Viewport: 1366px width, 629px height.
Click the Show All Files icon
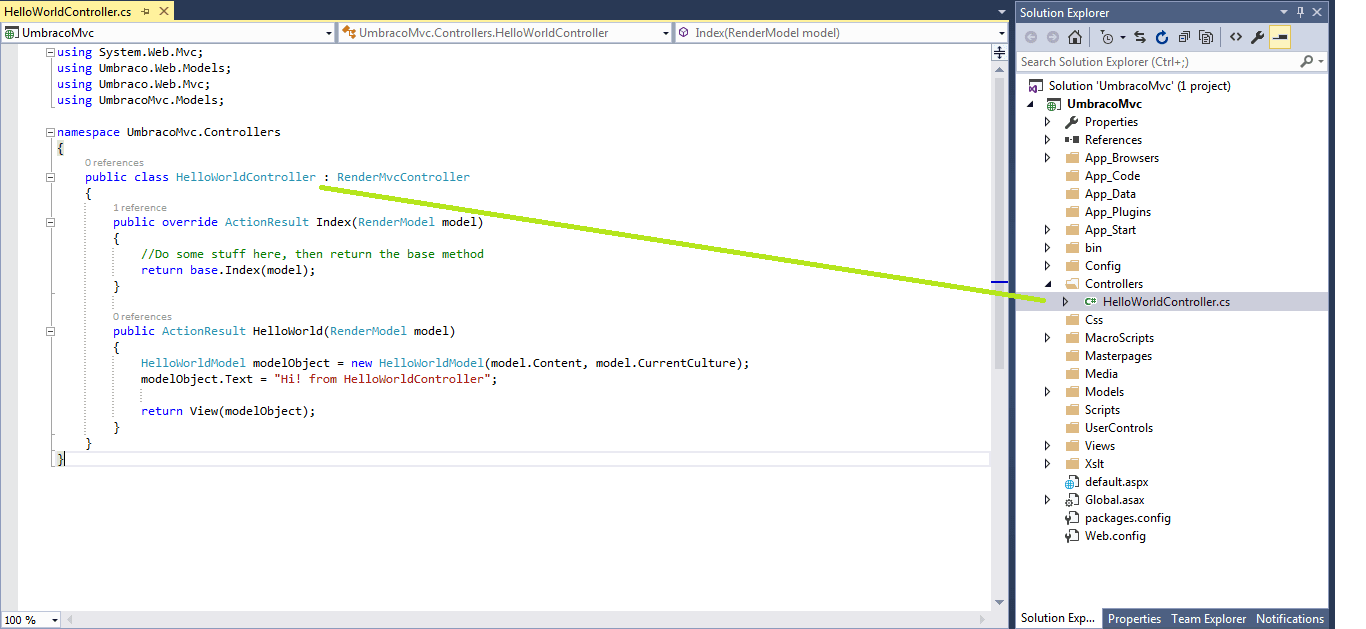(x=1206, y=37)
